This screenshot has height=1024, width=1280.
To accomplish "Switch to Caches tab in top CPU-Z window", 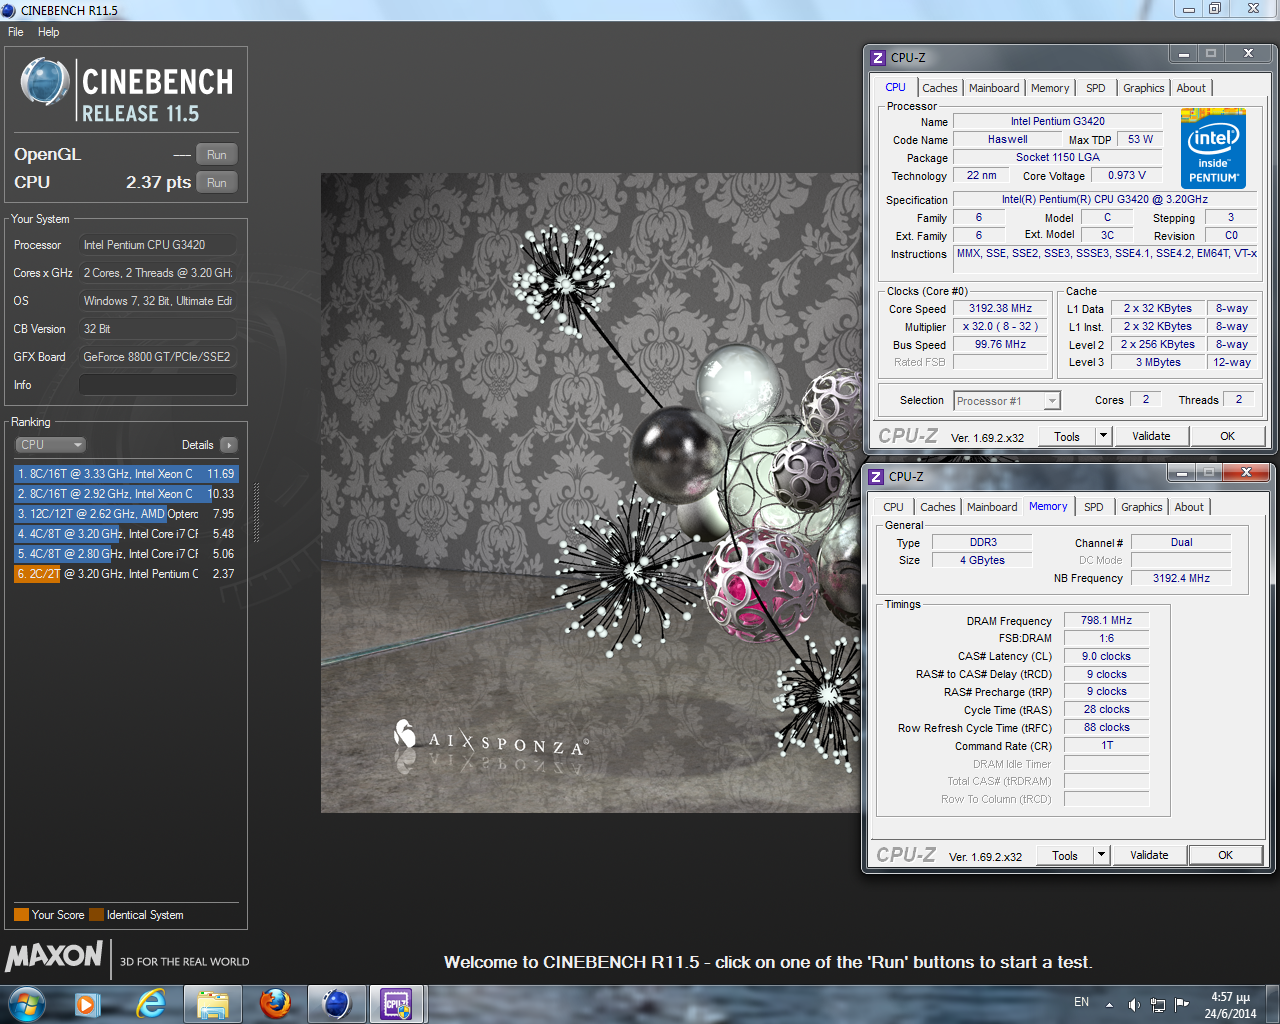I will pos(940,88).
